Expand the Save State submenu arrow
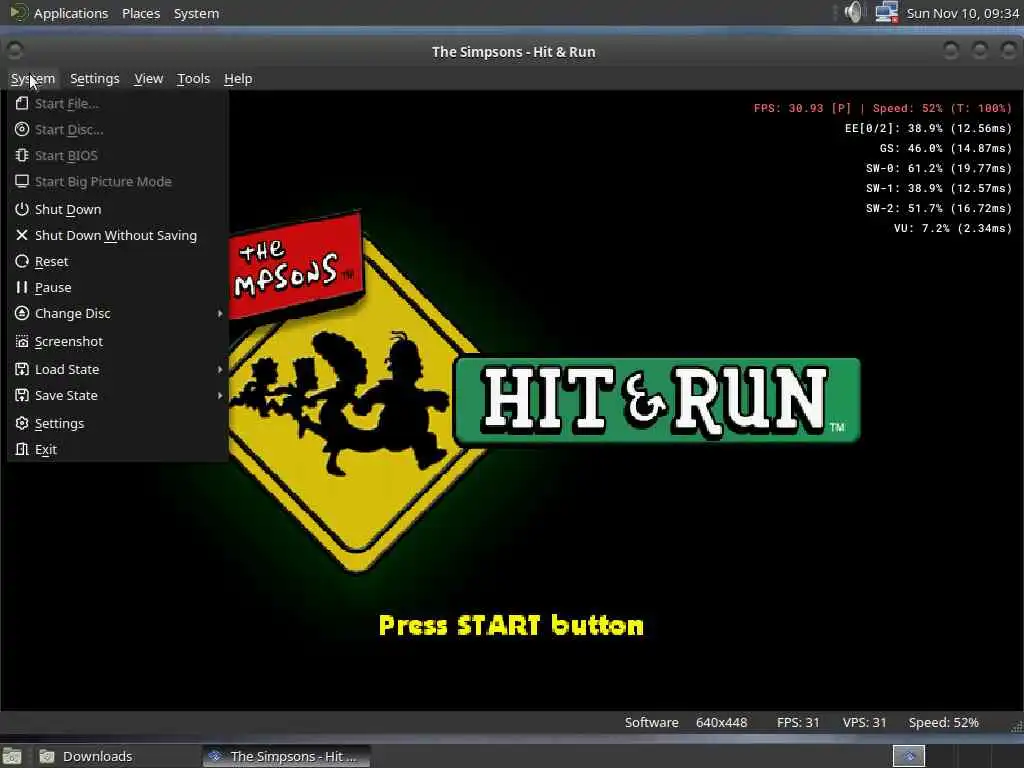The width and height of the screenshot is (1024, 768). pos(220,395)
